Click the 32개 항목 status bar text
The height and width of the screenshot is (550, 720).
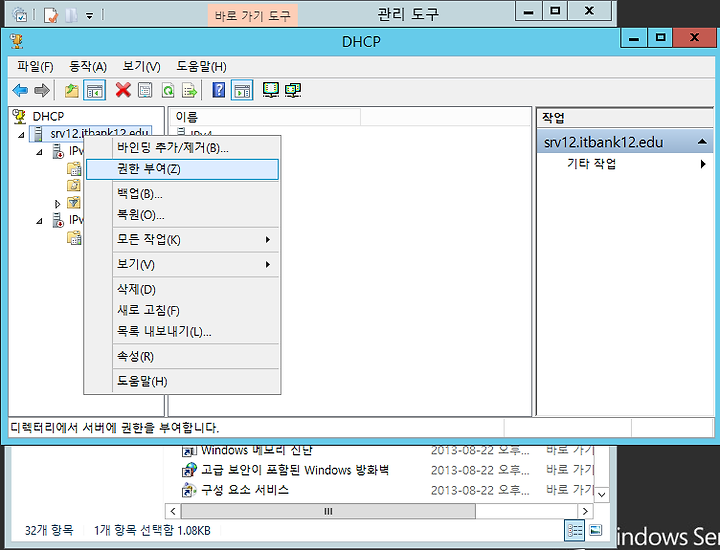pyautogui.click(x=49, y=531)
